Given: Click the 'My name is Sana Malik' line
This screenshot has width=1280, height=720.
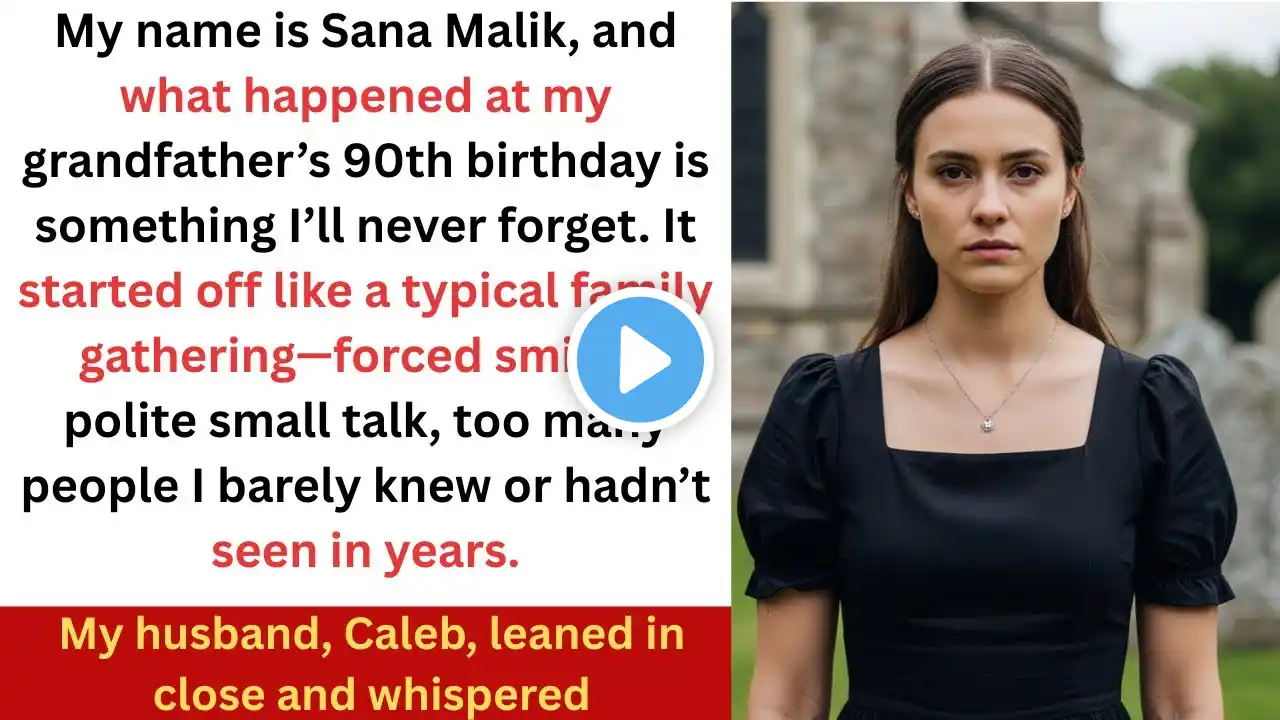Looking at the screenshot, I should point(366,33).
